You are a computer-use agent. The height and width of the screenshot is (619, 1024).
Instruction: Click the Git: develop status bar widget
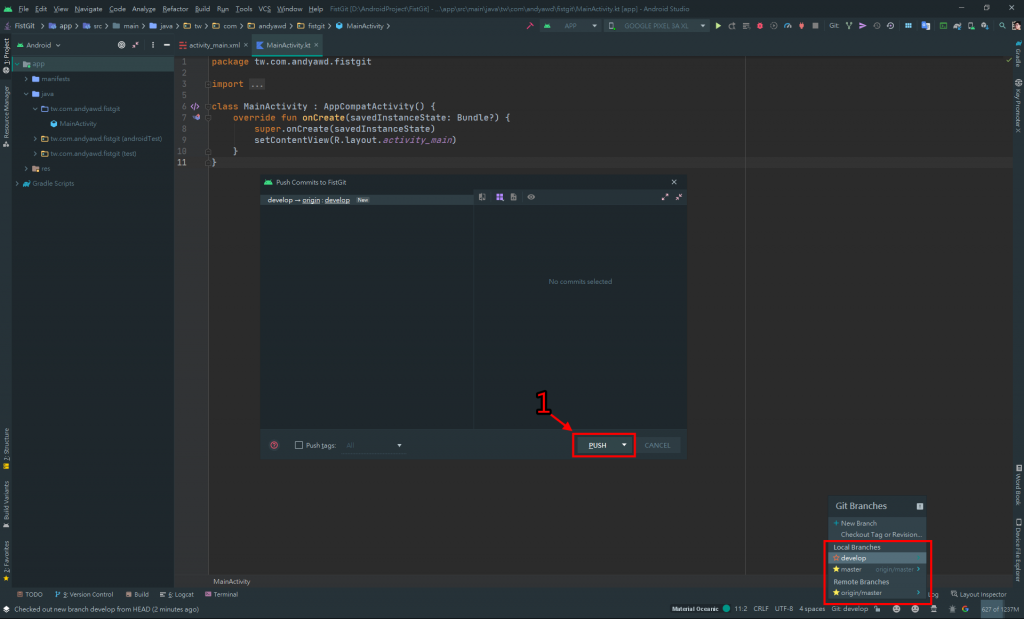850,609
